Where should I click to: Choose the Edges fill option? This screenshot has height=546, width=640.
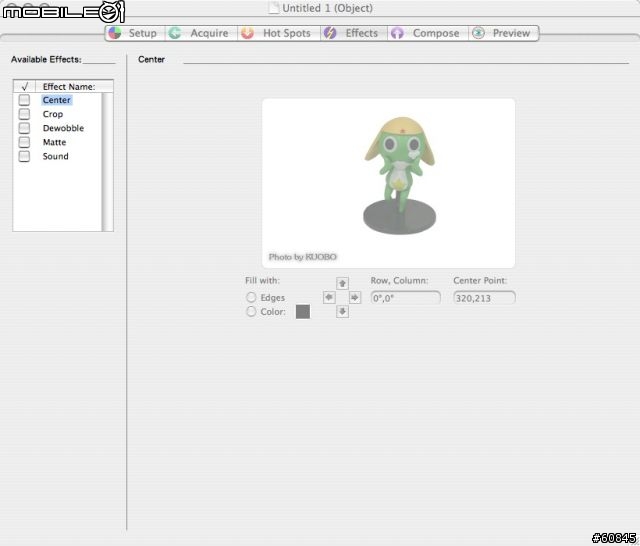[251, 297]
